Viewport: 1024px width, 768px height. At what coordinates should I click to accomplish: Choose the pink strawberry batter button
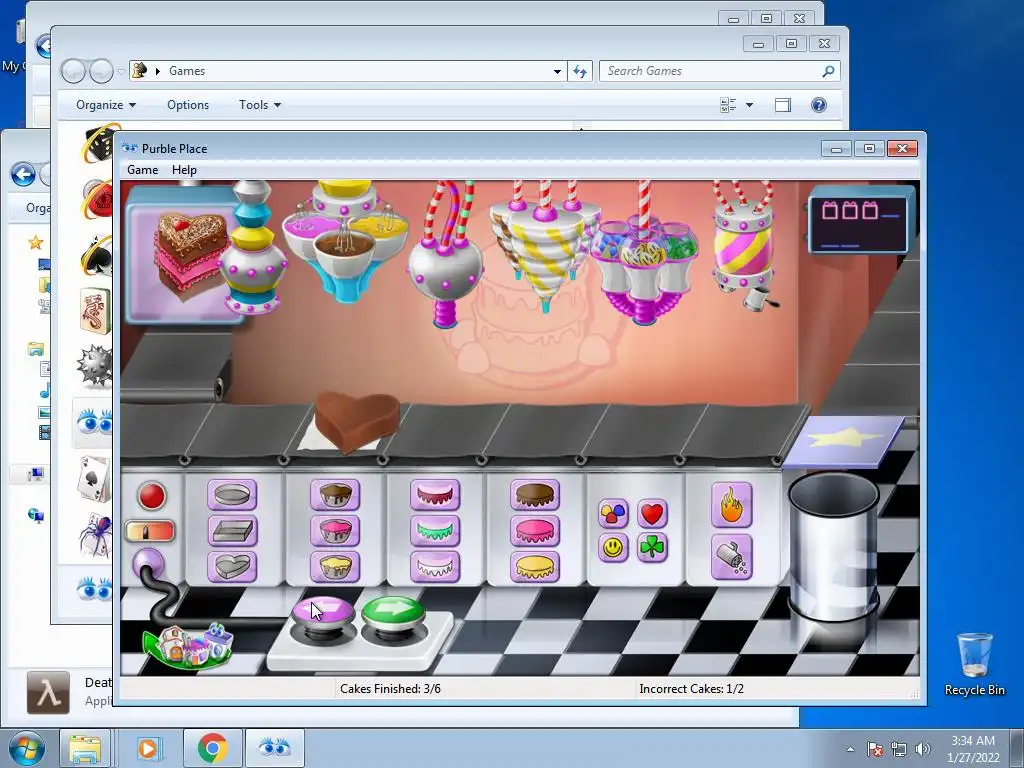point(335,530)
